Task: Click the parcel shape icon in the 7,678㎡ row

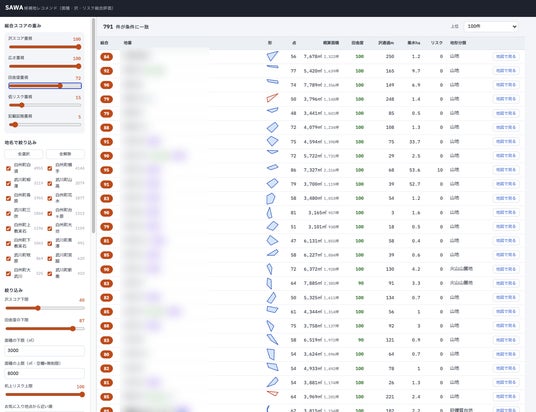Action: coord(272,56)
